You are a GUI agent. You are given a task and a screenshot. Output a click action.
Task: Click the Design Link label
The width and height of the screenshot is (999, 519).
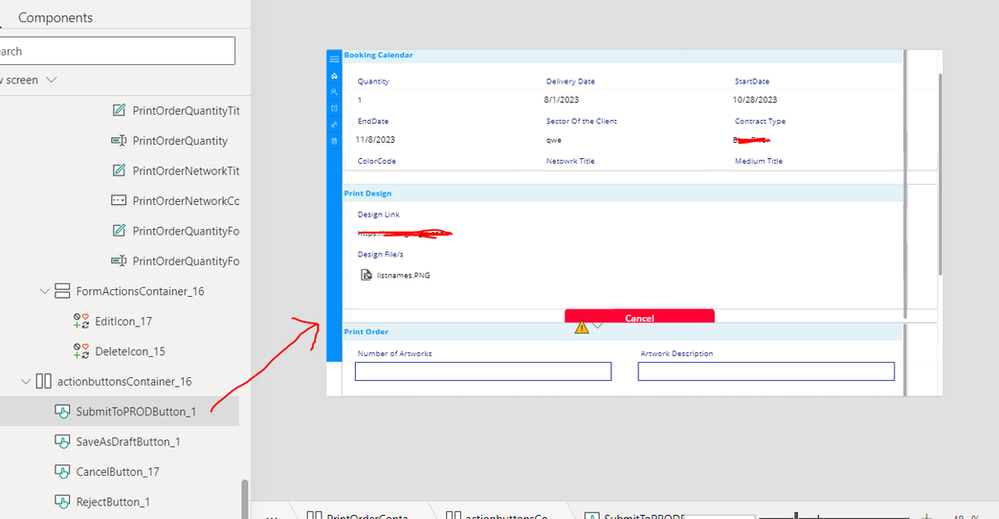(378, 215)
